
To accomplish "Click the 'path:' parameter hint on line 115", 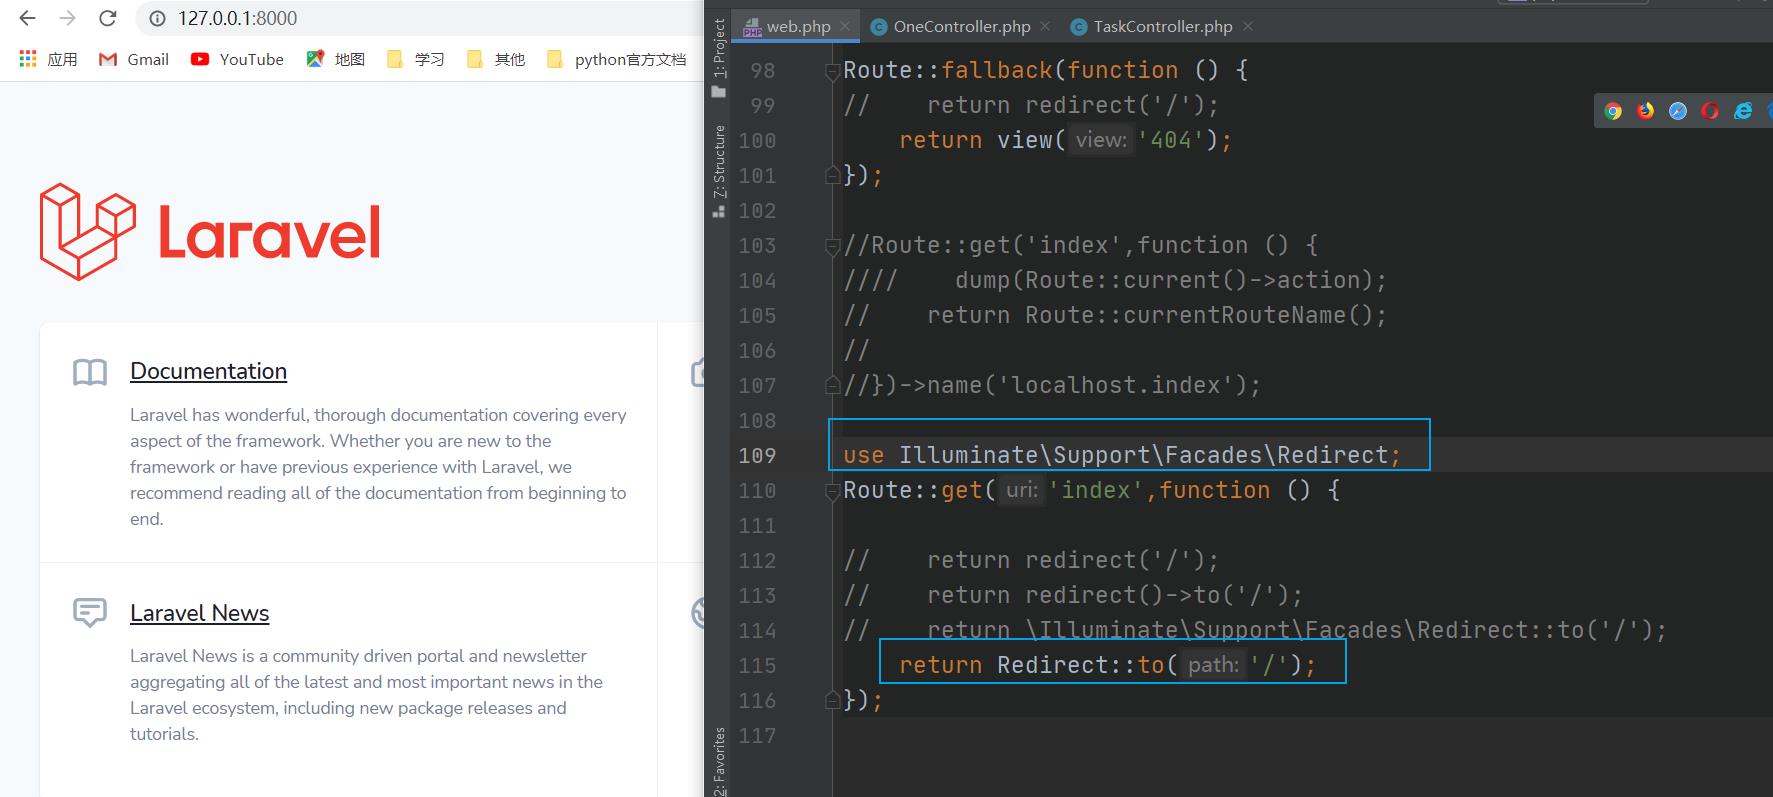I will (x=1213, y=665).
